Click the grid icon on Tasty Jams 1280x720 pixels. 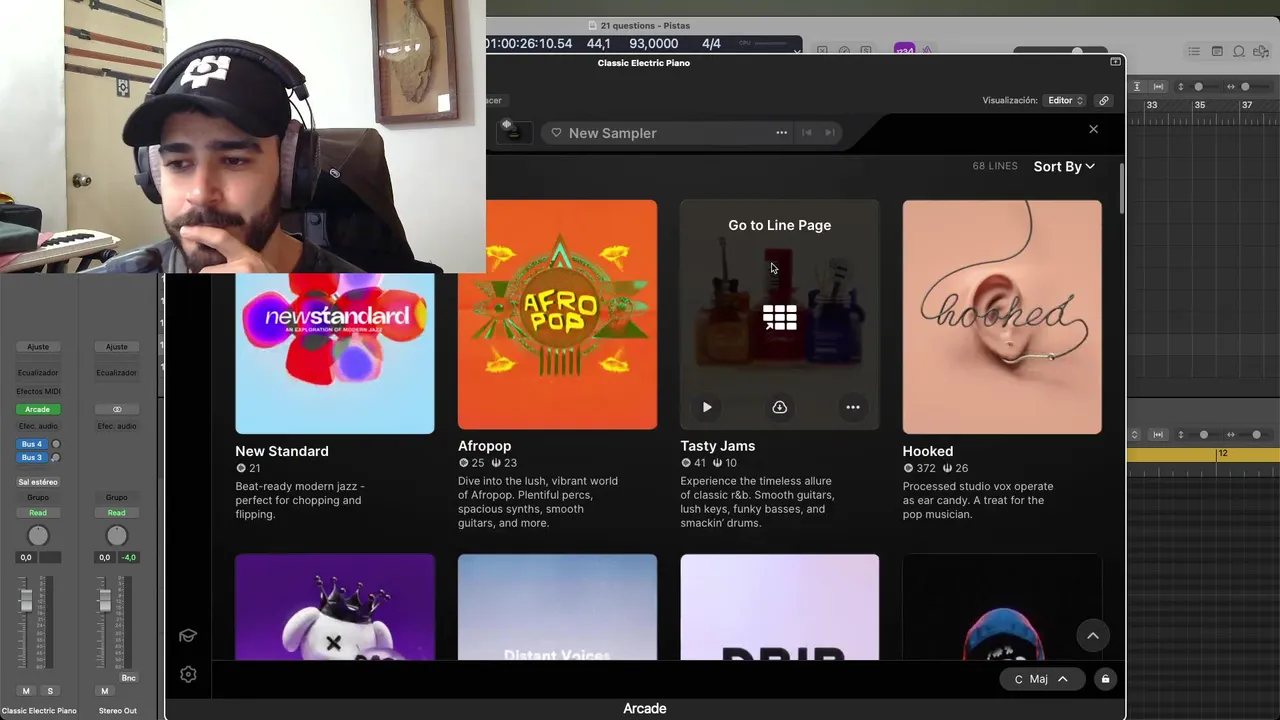pos(779,318)
